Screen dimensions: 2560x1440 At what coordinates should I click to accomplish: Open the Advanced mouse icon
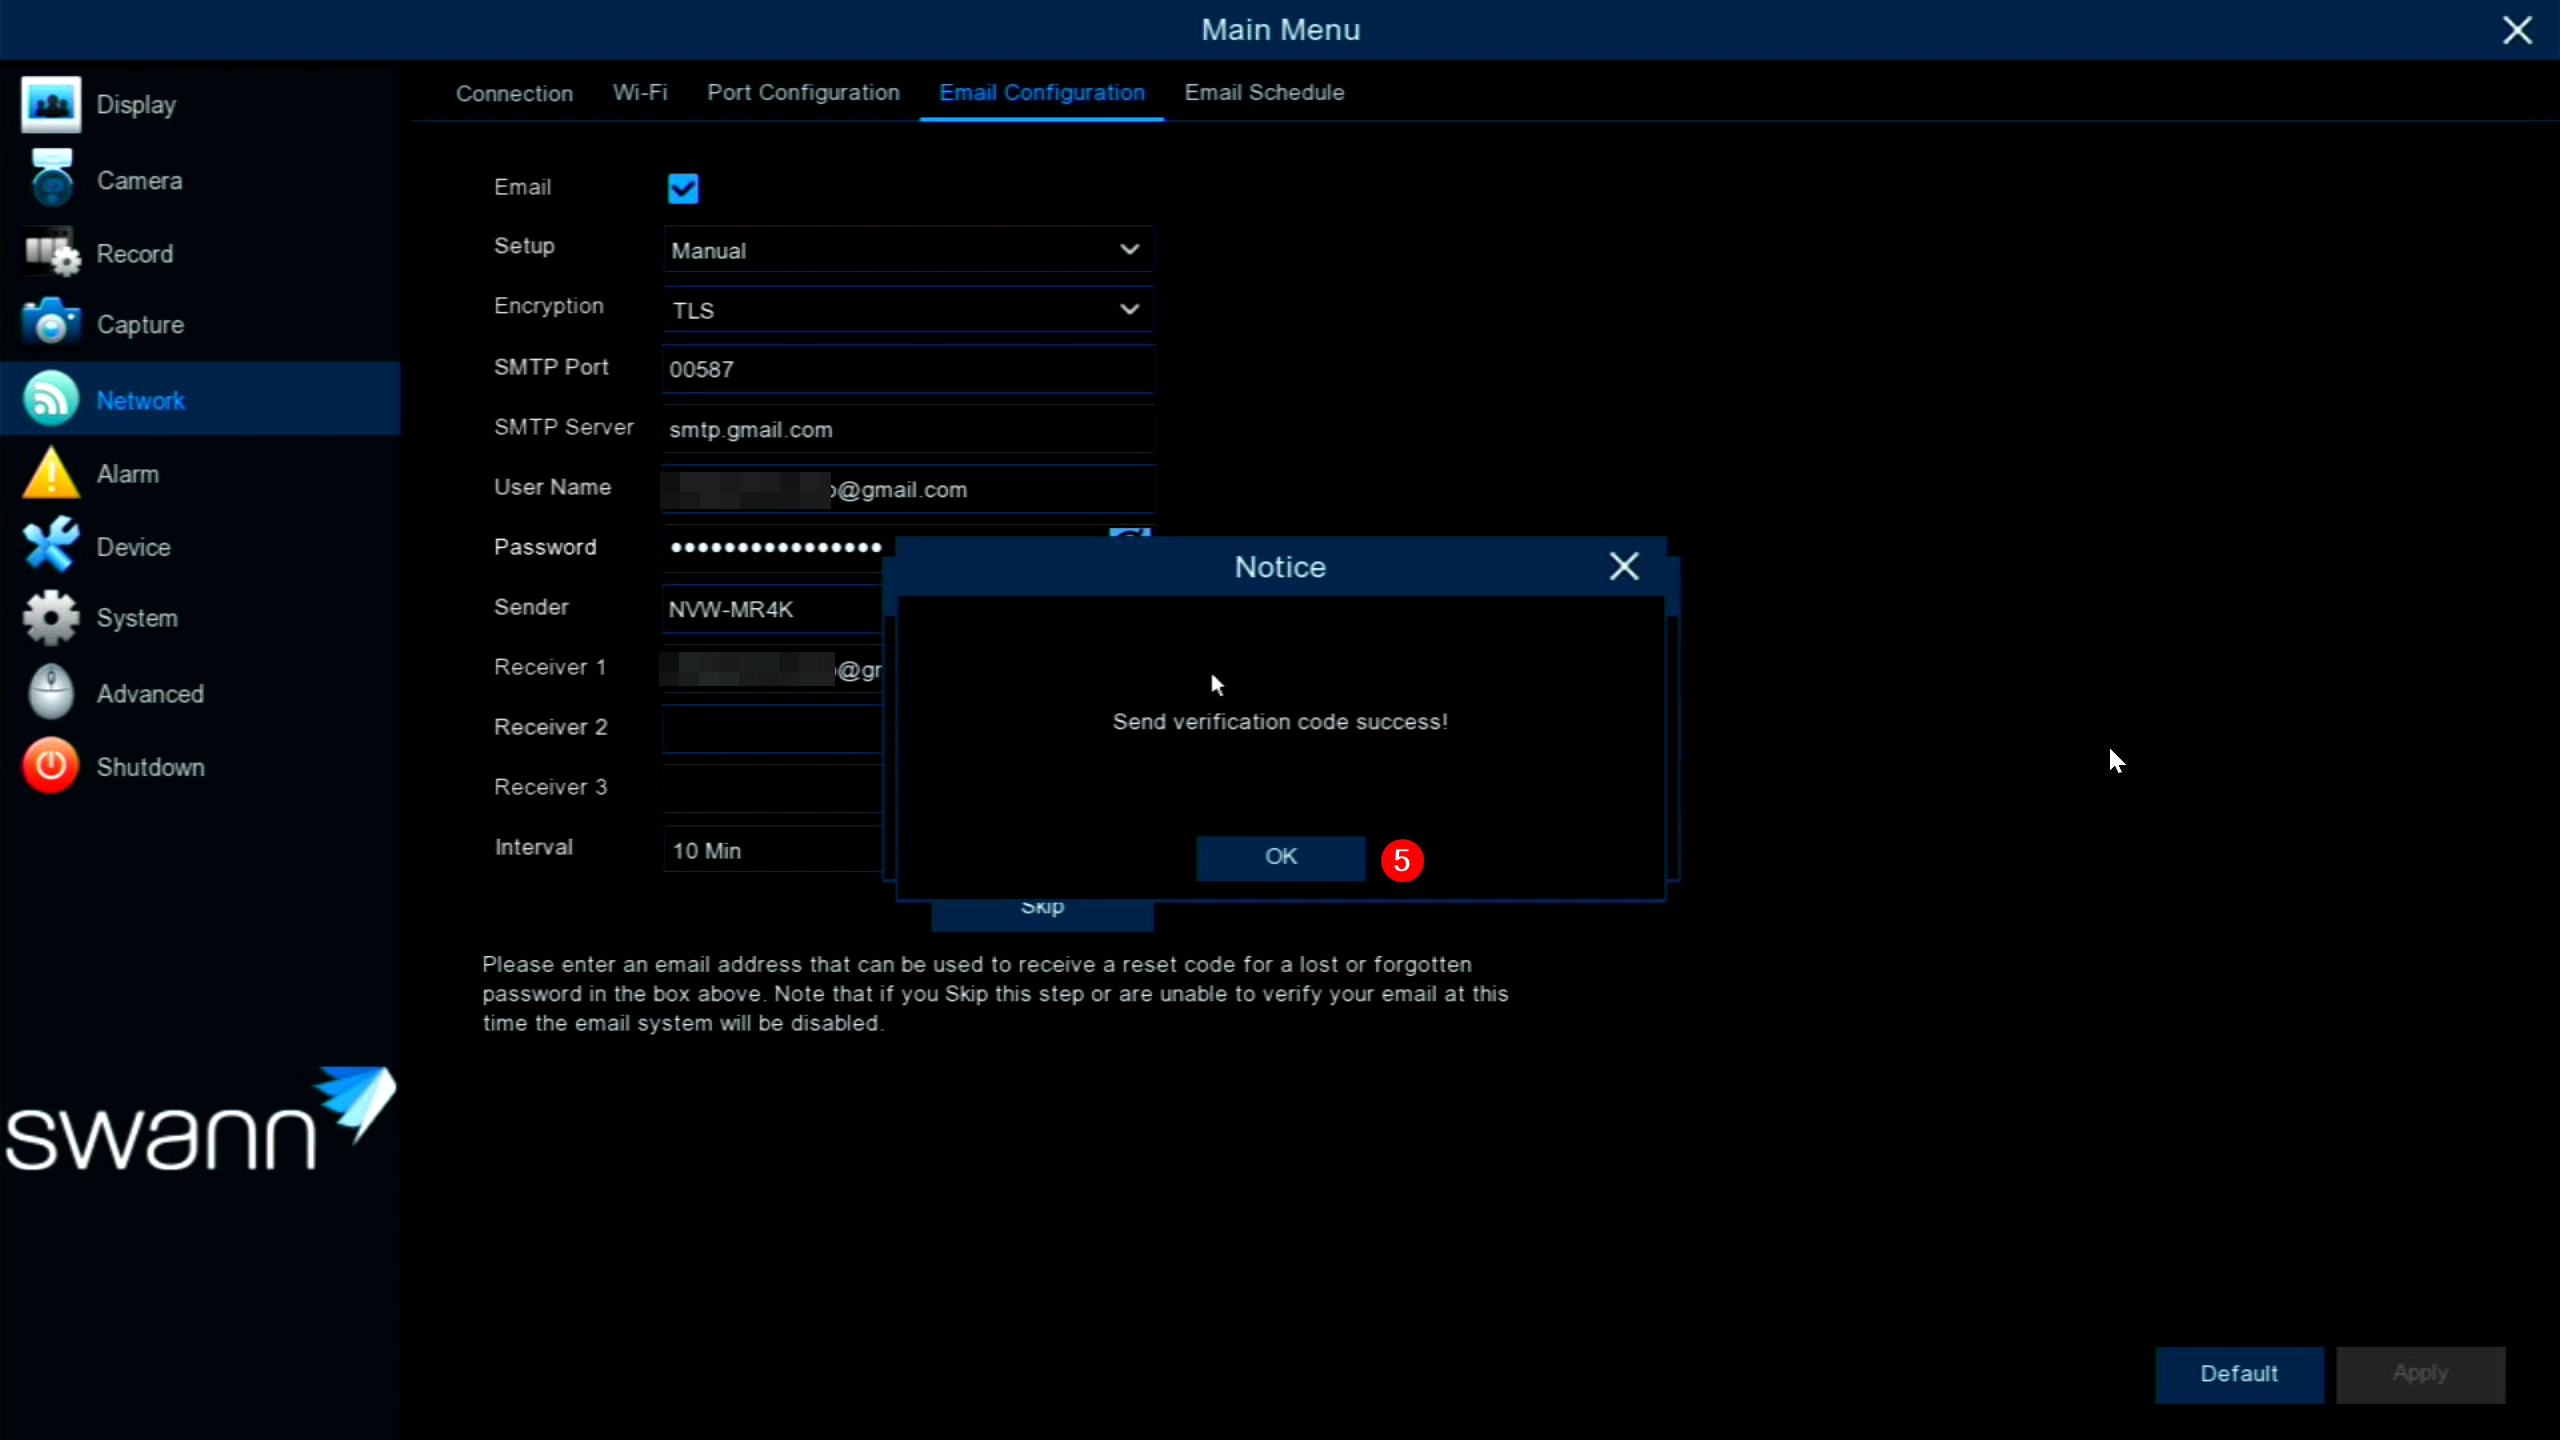click(x=50, y=692)
